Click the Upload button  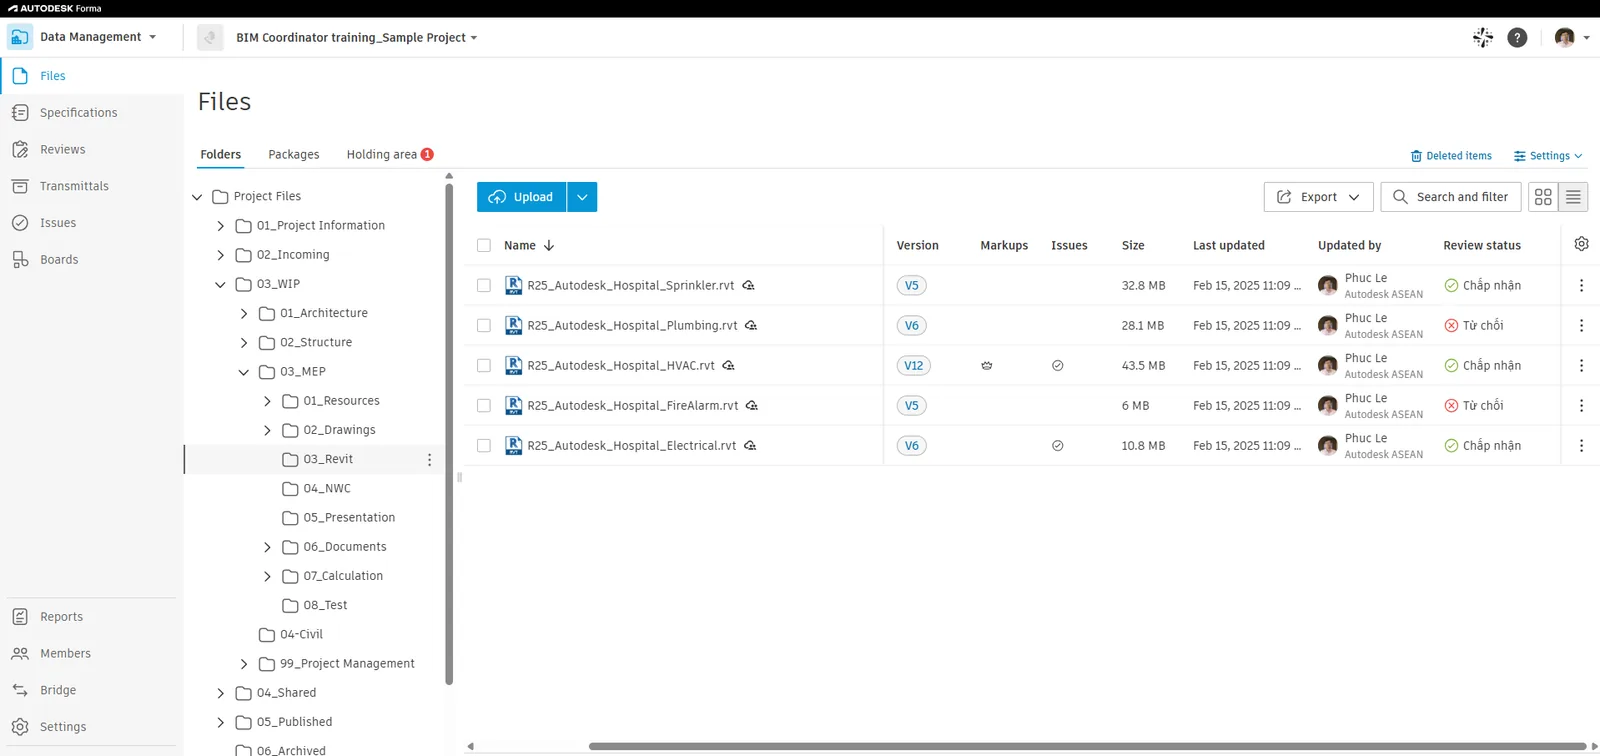click(521, 197)
